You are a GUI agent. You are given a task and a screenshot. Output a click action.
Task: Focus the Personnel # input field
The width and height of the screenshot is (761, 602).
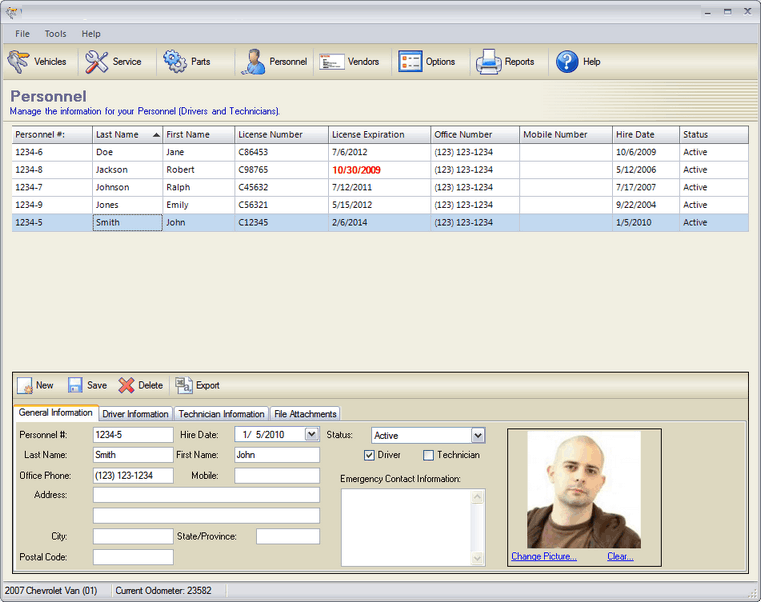[x=133, y=435]
